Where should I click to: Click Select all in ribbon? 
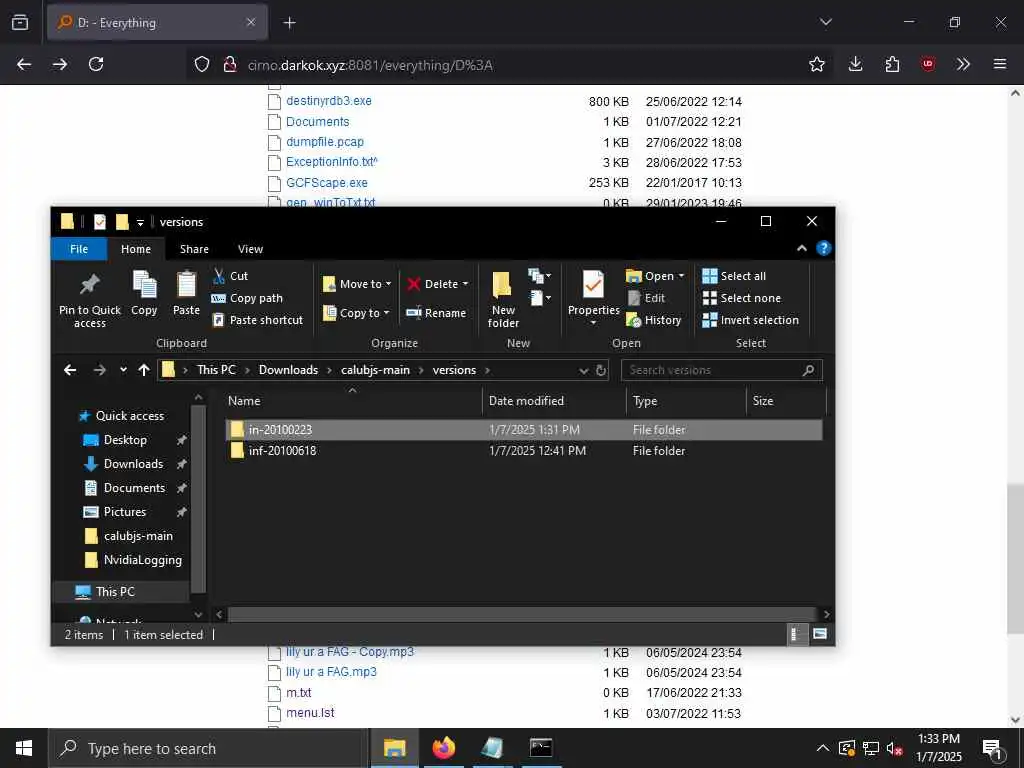coord(734,276)
